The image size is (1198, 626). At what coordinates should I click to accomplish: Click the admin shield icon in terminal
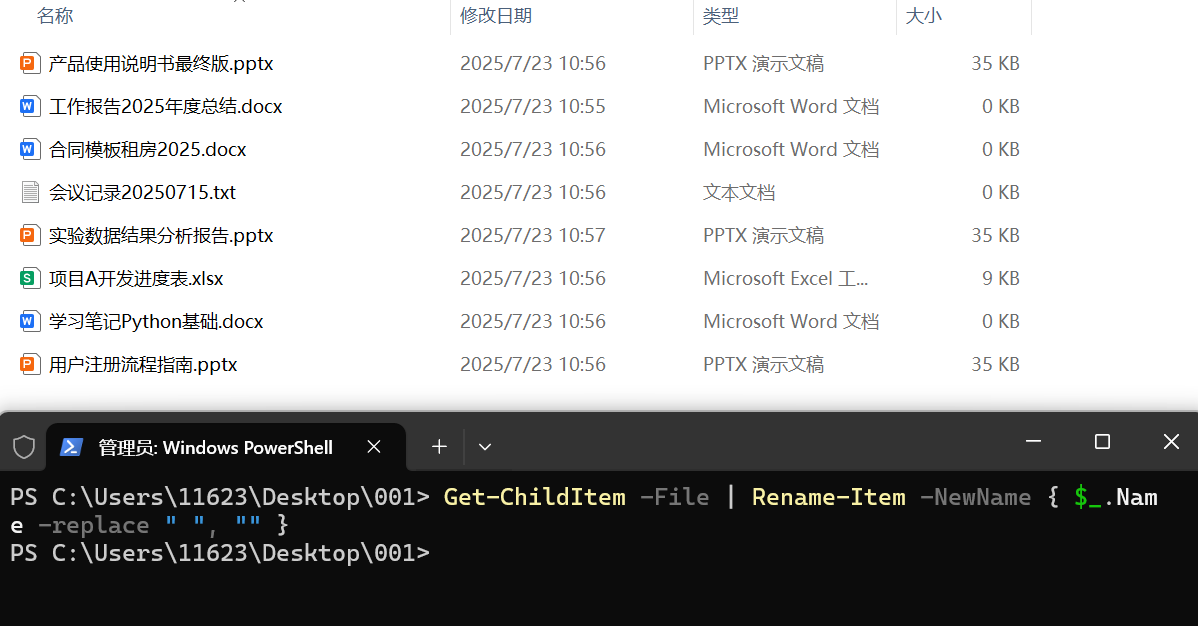tap(24, 447)
